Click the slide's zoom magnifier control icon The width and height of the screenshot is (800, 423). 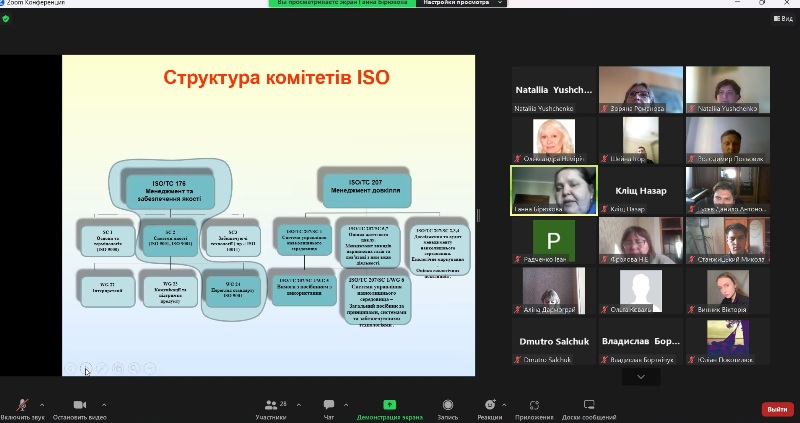click(133, 368)
